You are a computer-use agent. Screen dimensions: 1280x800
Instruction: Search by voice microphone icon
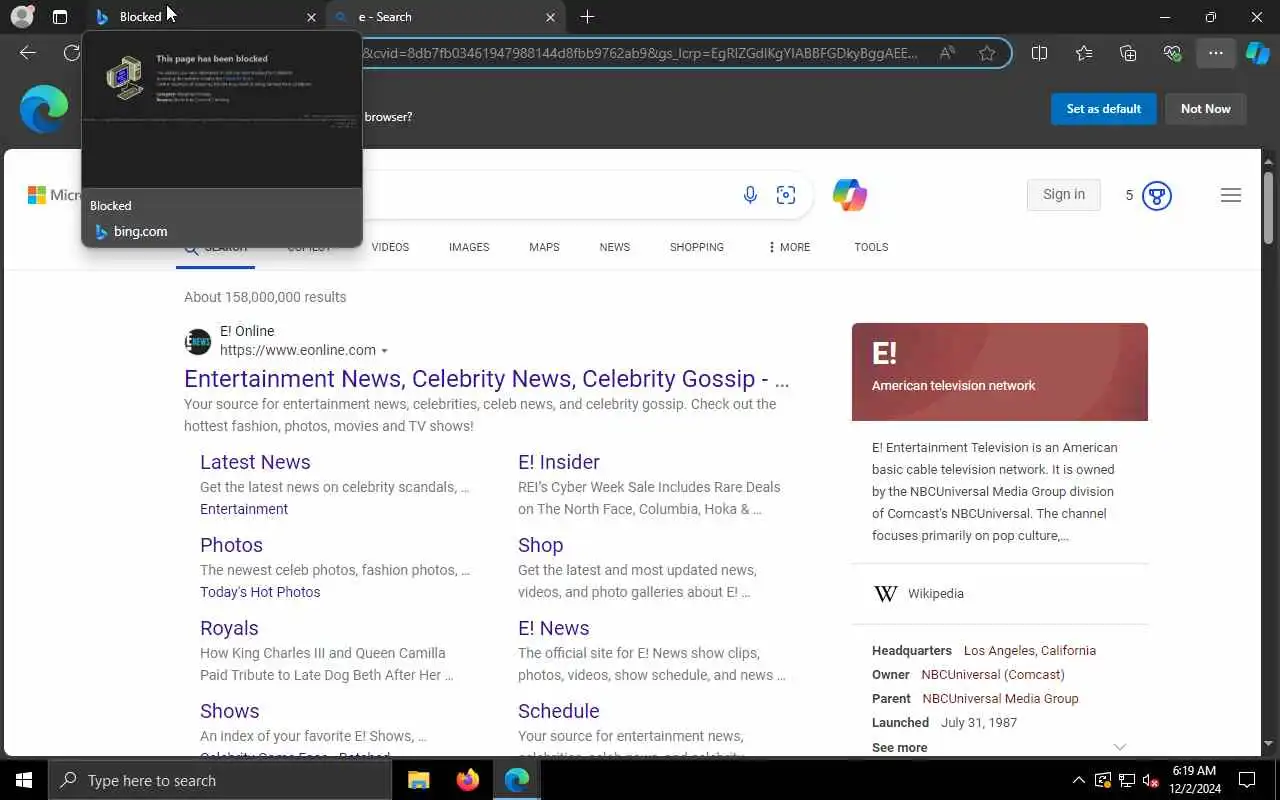click(x=750, y=195)
